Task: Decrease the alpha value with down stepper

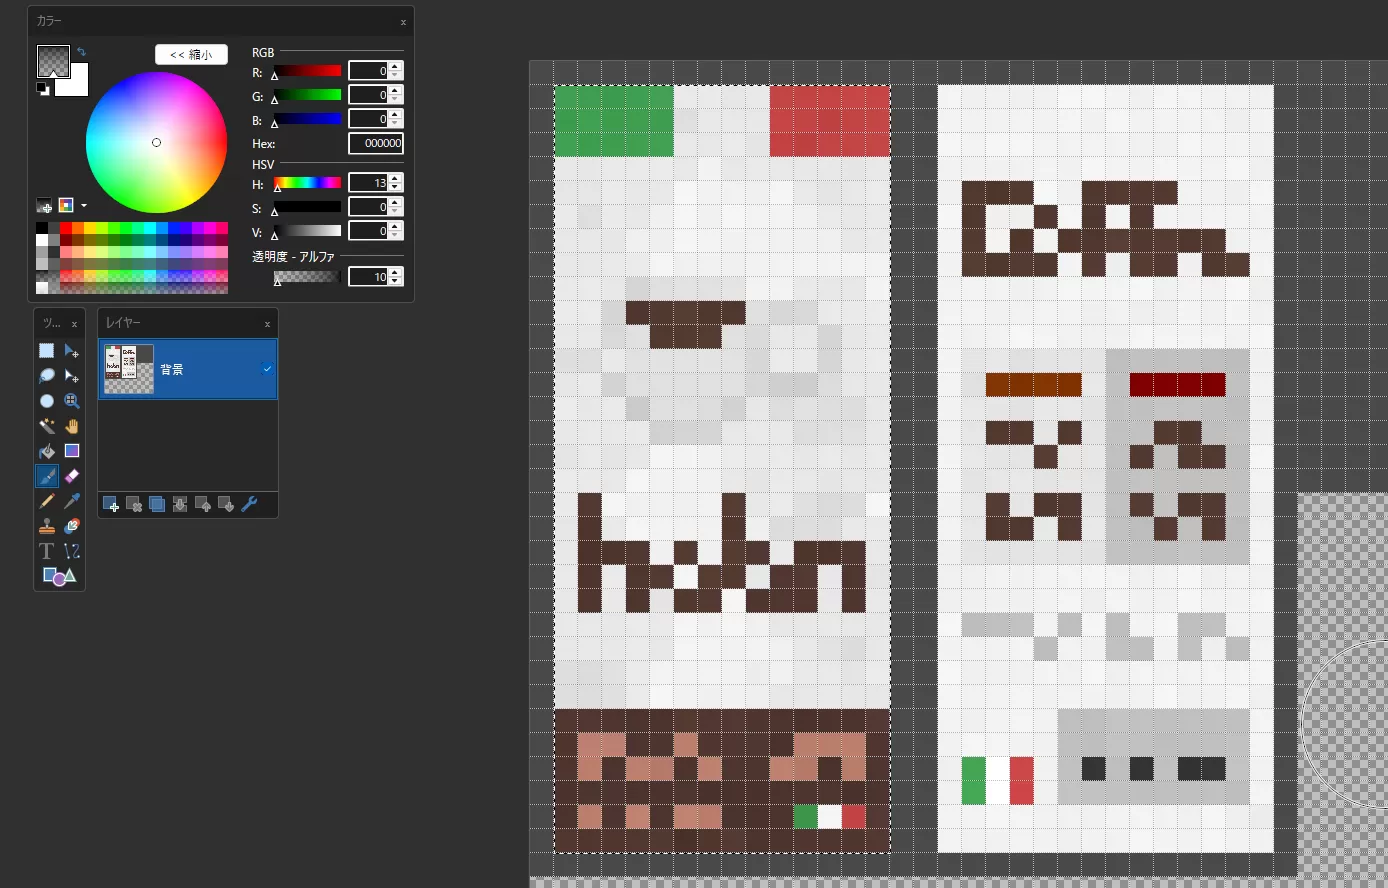Action: (396, 281)
